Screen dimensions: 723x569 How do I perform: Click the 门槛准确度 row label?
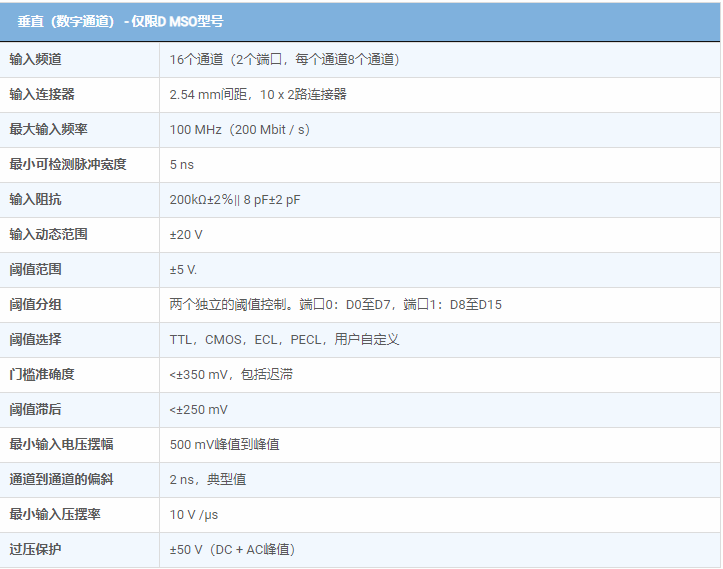(42, 374)
